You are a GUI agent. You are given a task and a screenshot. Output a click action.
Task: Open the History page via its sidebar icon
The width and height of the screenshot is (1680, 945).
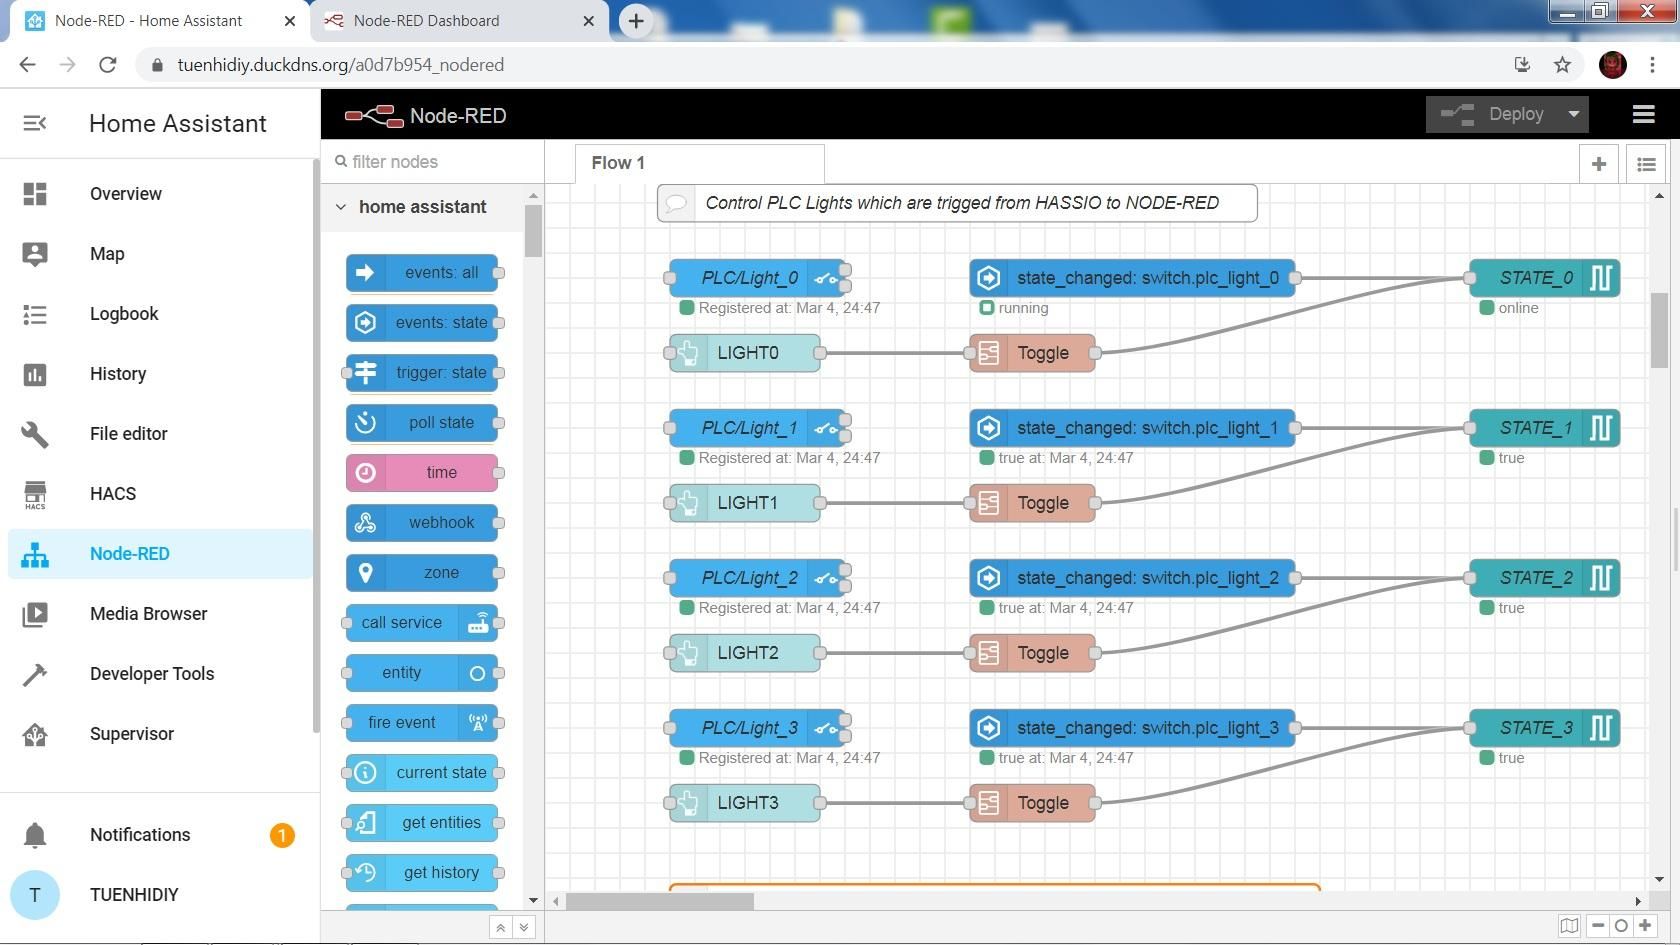tap(35, 374)
